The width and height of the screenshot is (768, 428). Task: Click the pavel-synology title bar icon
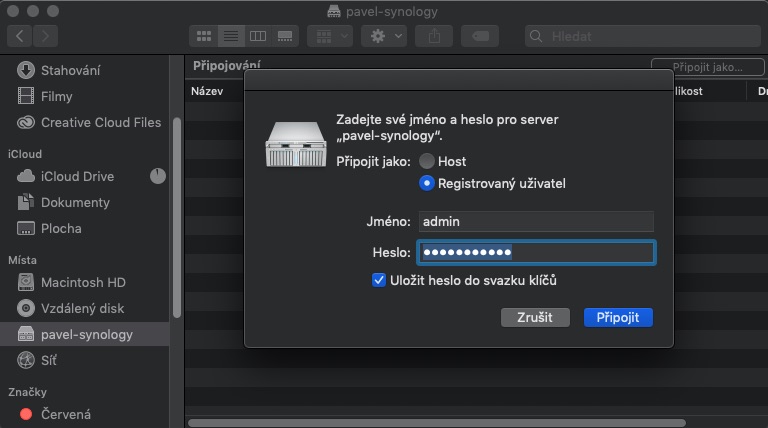[334, 11]
